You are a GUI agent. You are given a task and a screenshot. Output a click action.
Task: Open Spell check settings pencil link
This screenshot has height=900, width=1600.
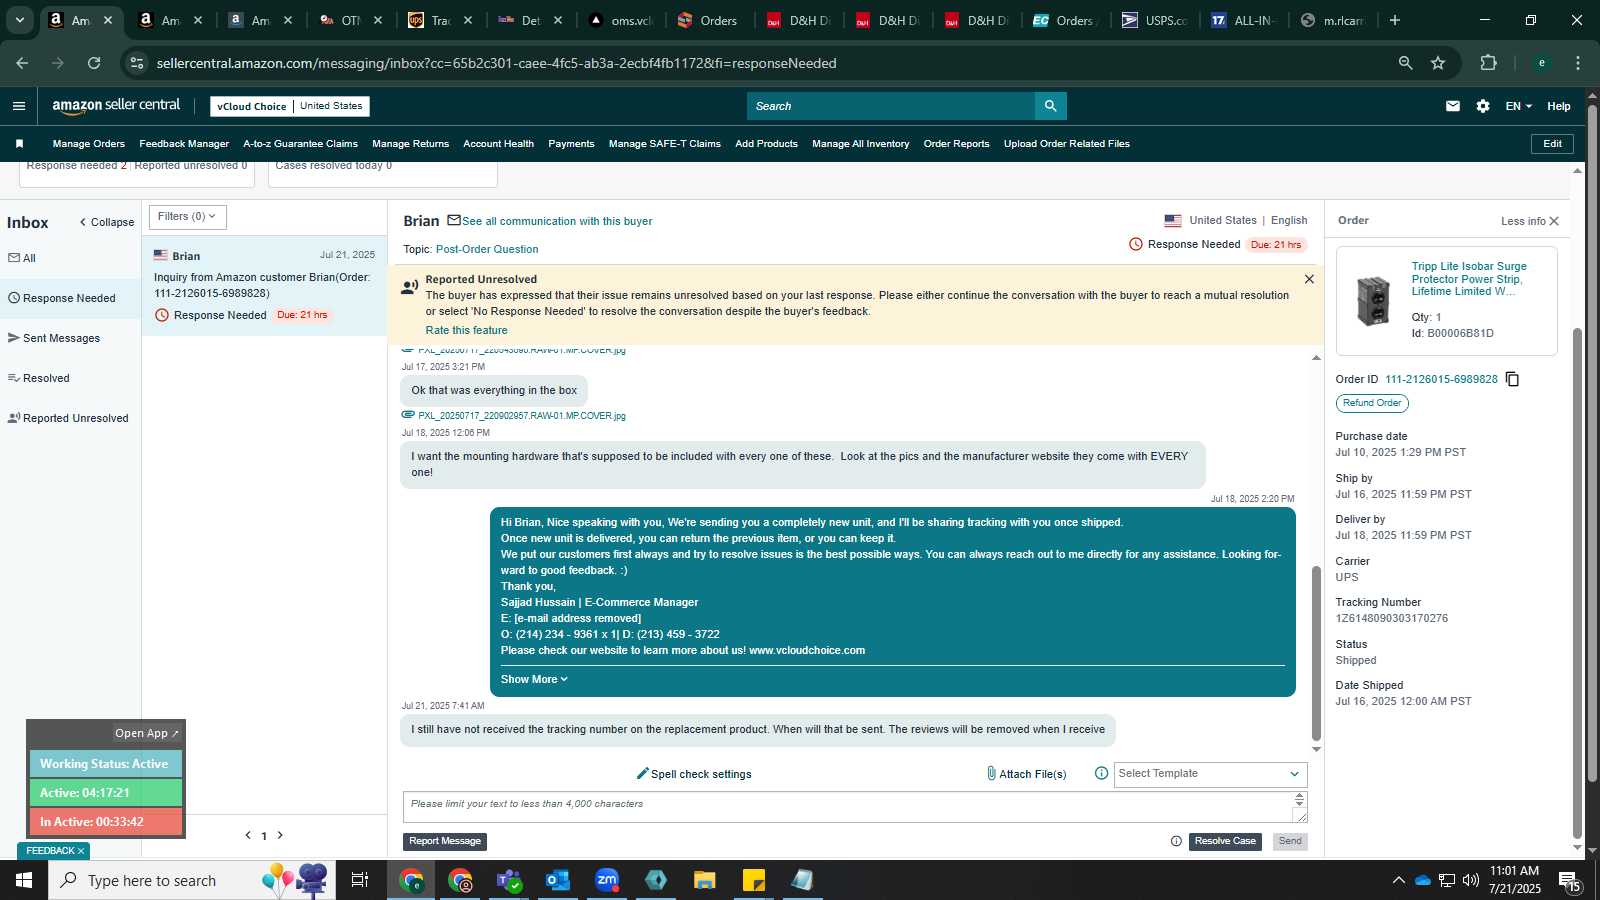pos(694,774)
